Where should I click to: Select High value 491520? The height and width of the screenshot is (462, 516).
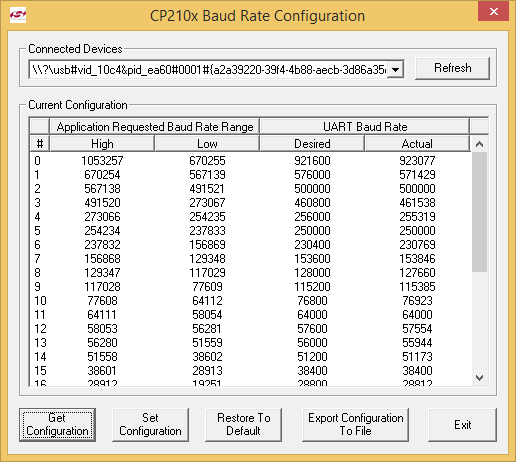pos(102,203)
